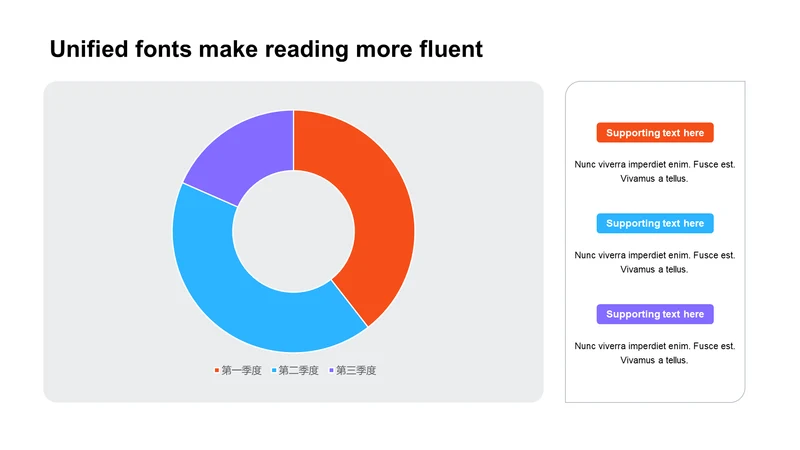
Task: Select the 第二季度 legend label
Action: pos(298,370)
